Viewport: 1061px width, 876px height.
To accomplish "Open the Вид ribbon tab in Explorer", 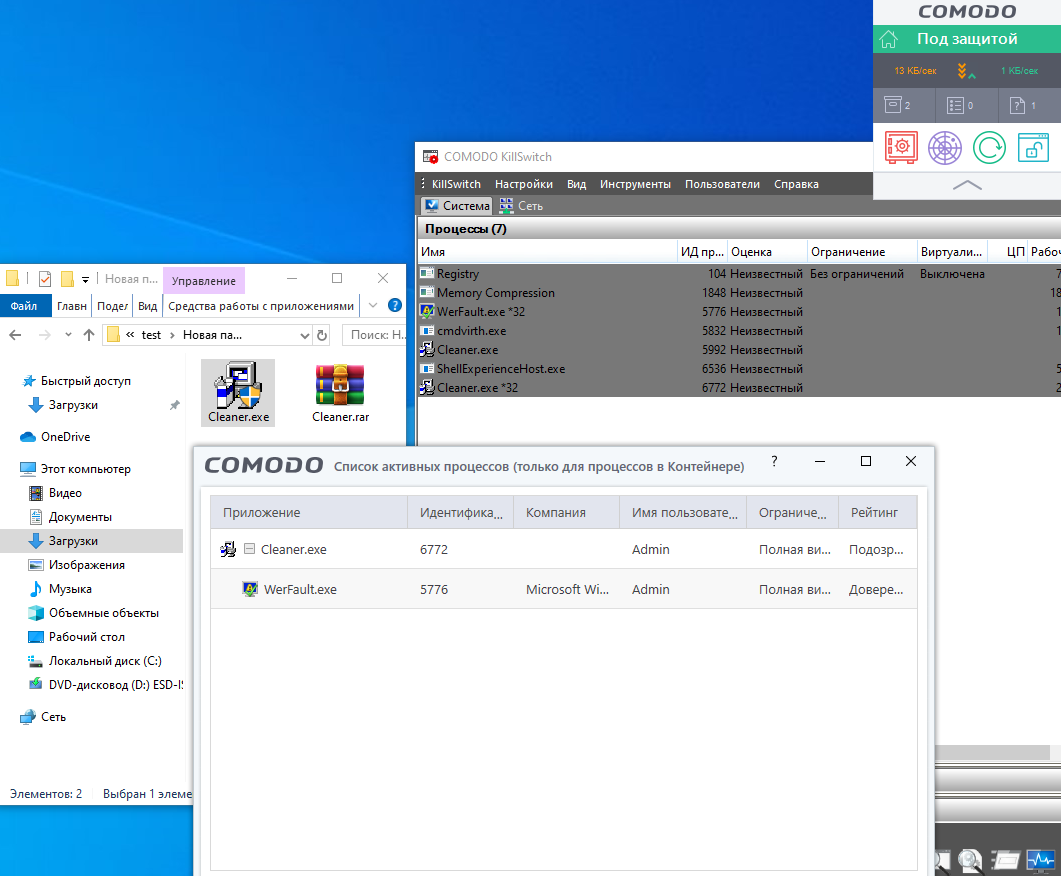I will (x=148, y=306).
